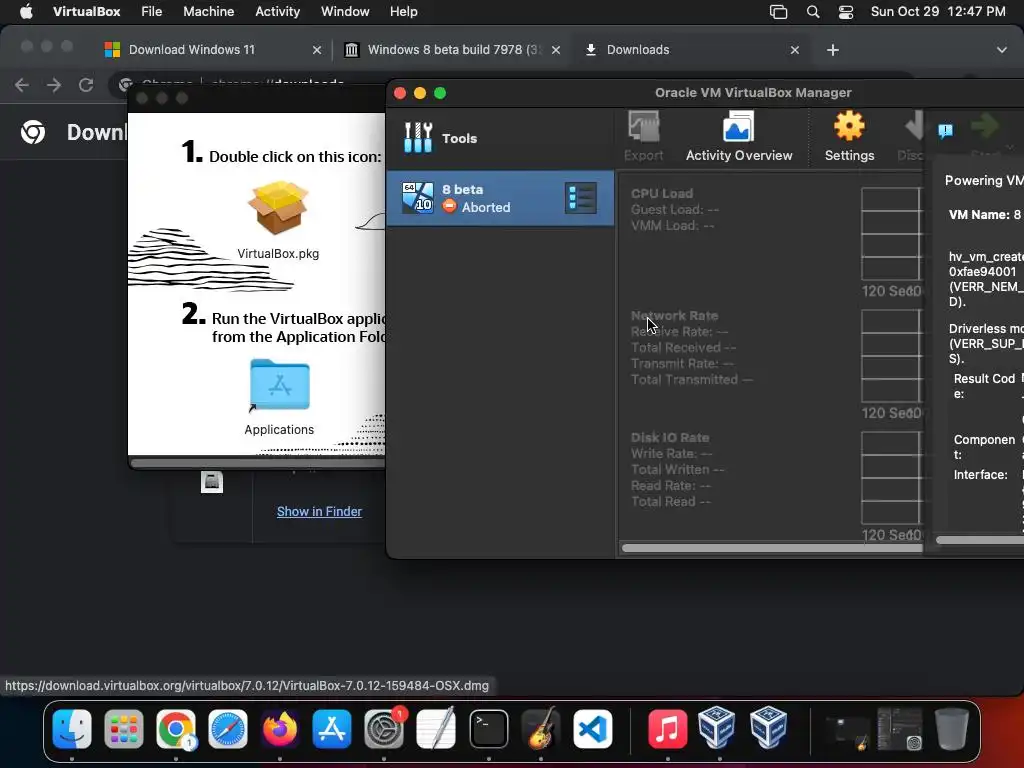Click the Network Rate label
1024x768 pixels.
674,315
